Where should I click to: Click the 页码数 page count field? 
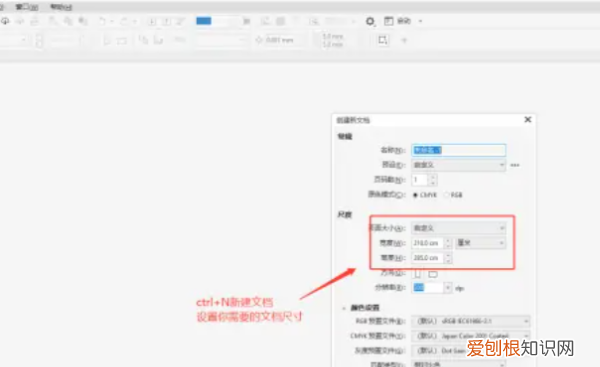(420, 179)
